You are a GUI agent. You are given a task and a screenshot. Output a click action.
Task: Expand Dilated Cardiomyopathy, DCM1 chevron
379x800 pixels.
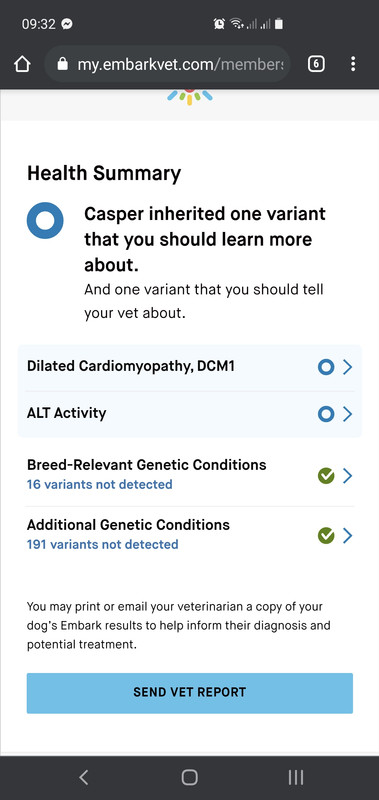(347, 367)
